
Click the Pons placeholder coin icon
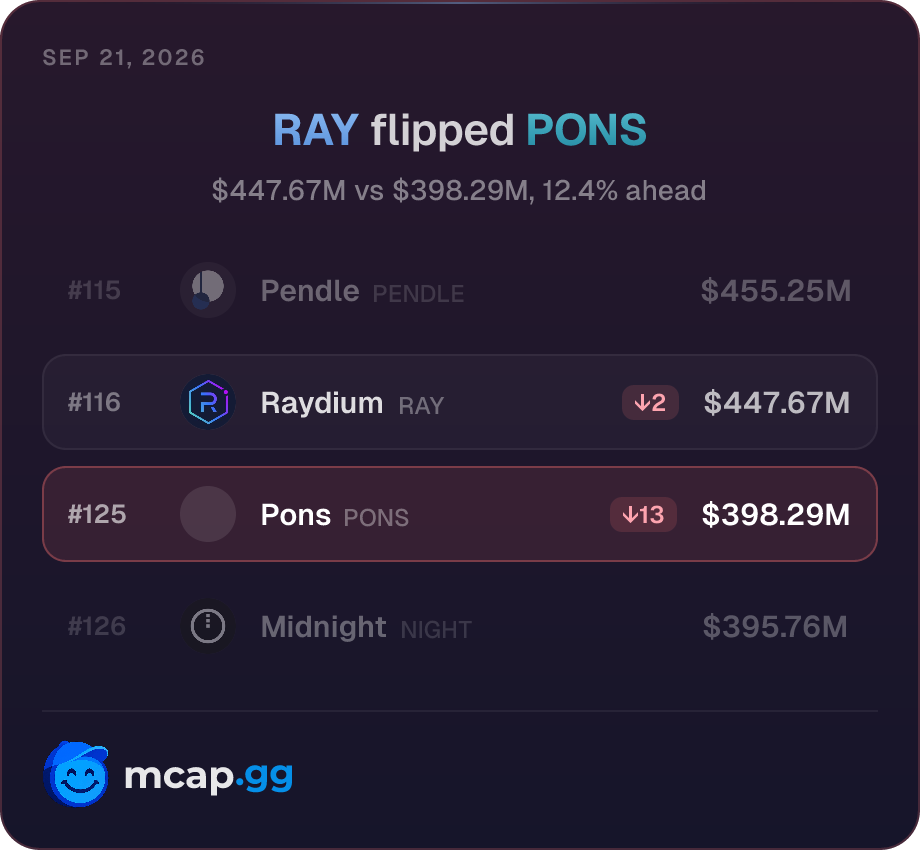point(208,514)
